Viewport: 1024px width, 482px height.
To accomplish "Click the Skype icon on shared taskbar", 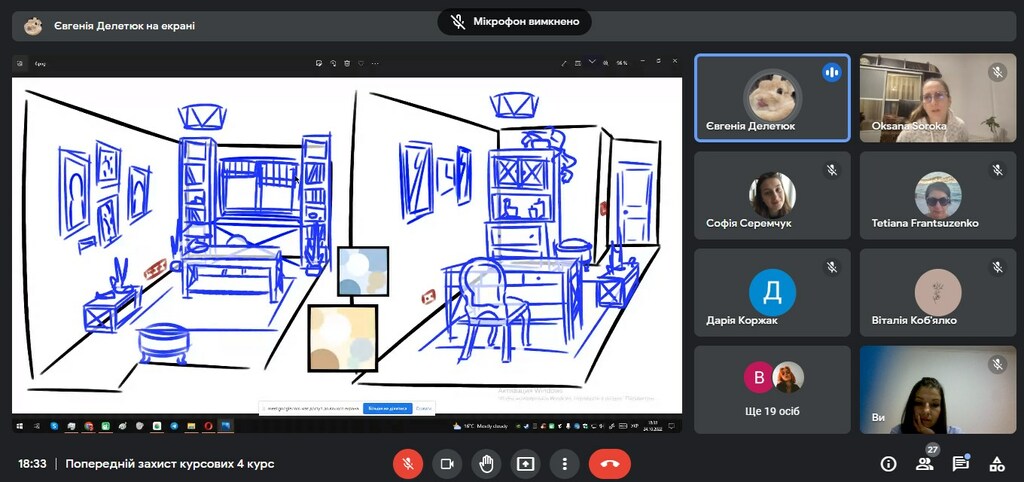I will [54, 426].
